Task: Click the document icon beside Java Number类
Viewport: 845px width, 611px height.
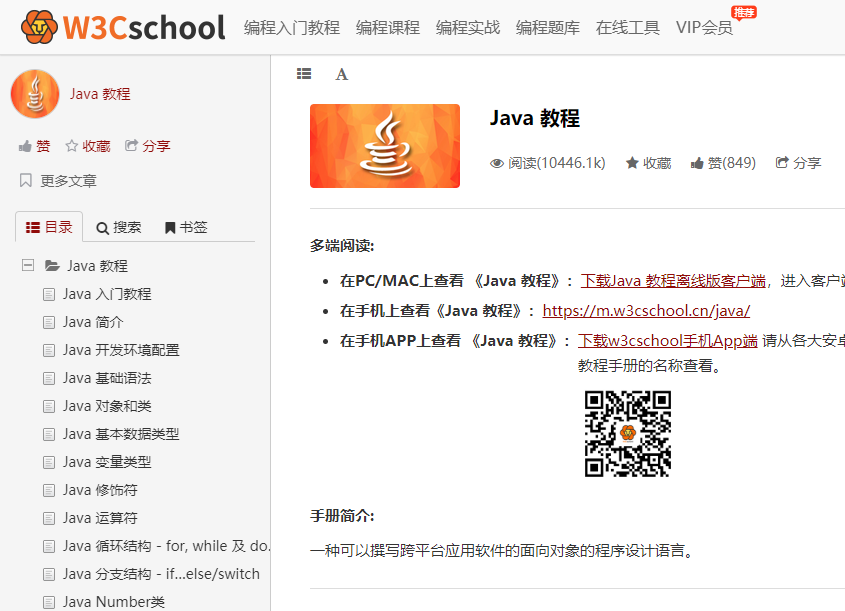Action: tap(49, 602)
